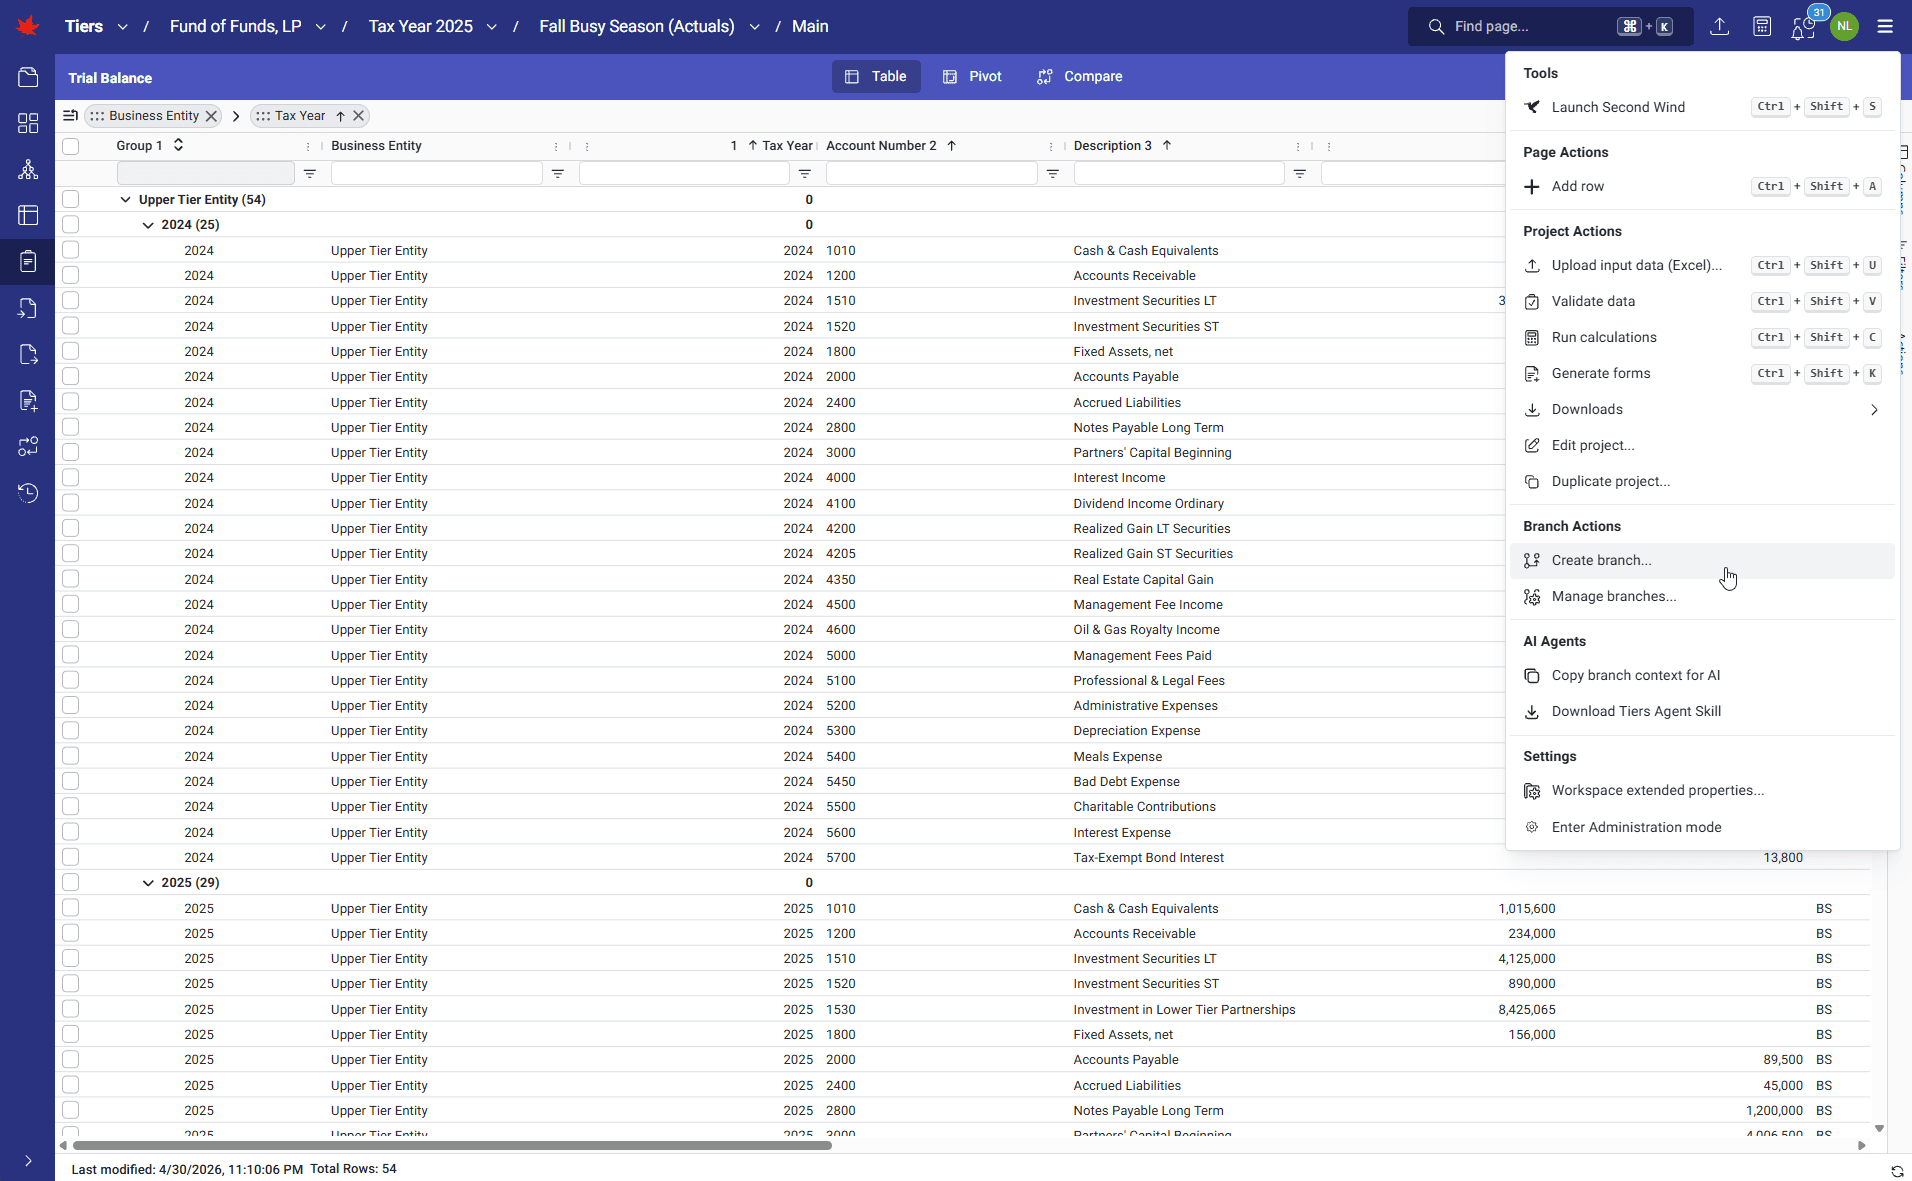
Task: Select Generate forms menu item
Action: pyautogui.click(x=1702, y=373)
